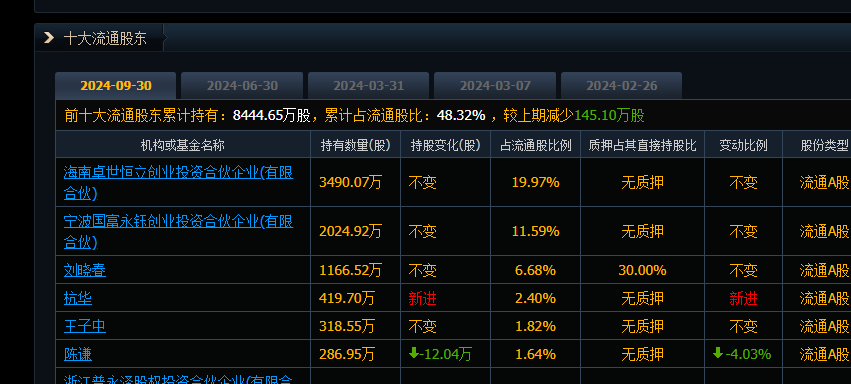Open 海南卓世恒立创业投资合伙企业 shareholder link

[179, 183]
